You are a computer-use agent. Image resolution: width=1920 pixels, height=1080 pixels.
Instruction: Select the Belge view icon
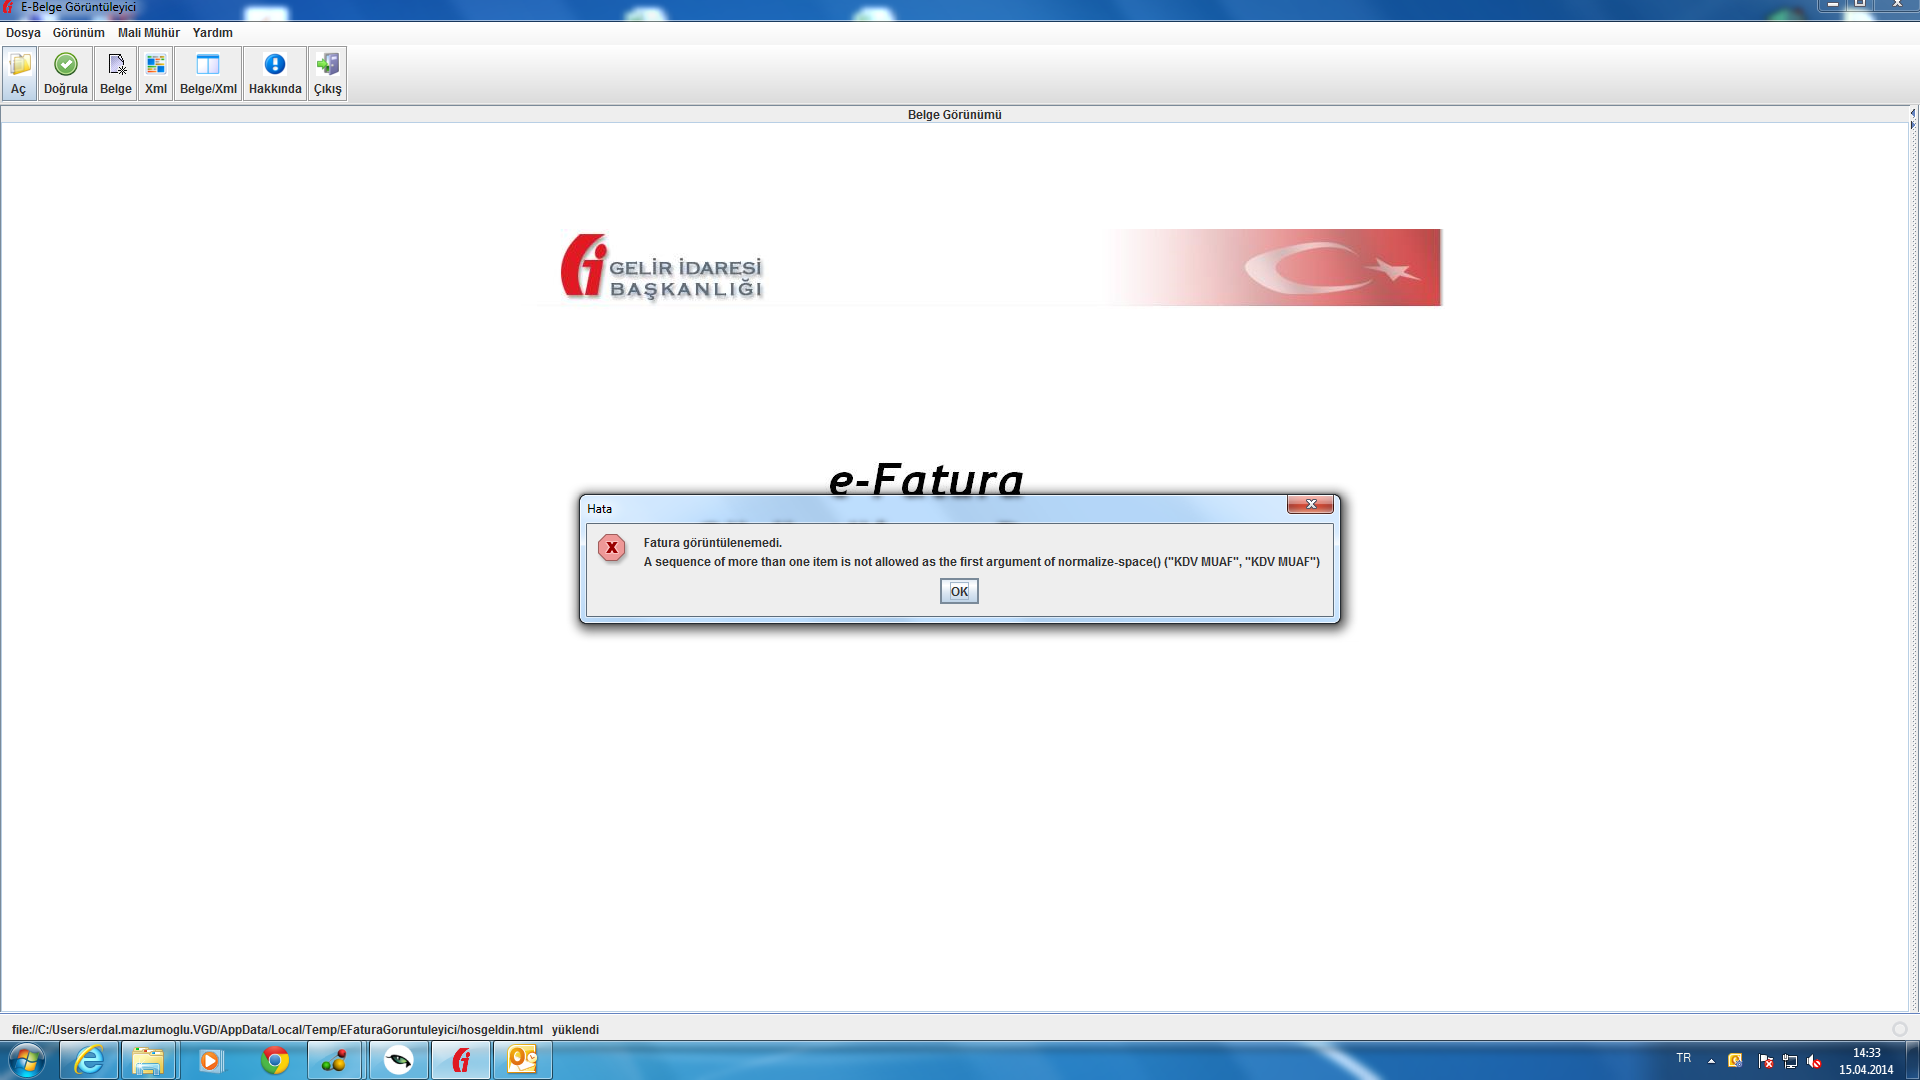[x=116, y=73]
